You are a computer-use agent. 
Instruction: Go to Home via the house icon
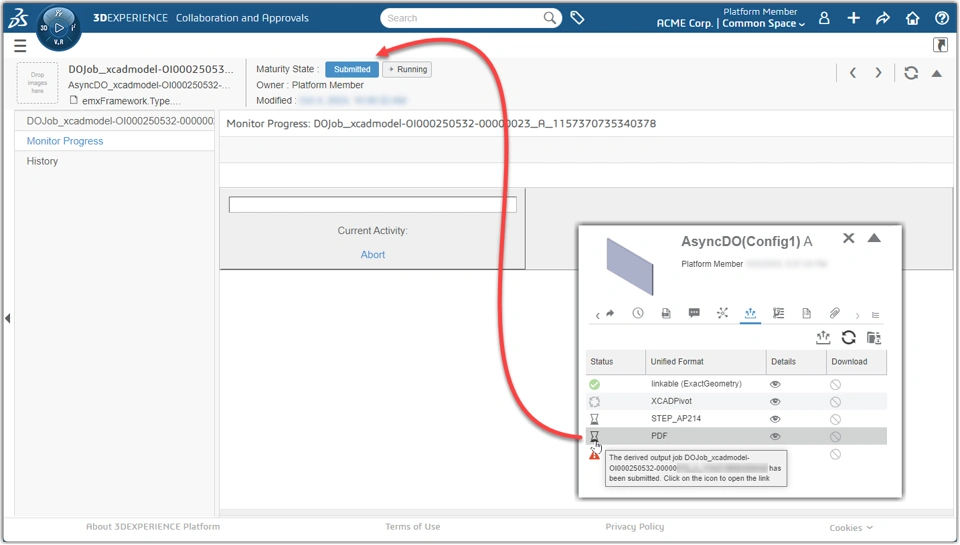(912, 18)
